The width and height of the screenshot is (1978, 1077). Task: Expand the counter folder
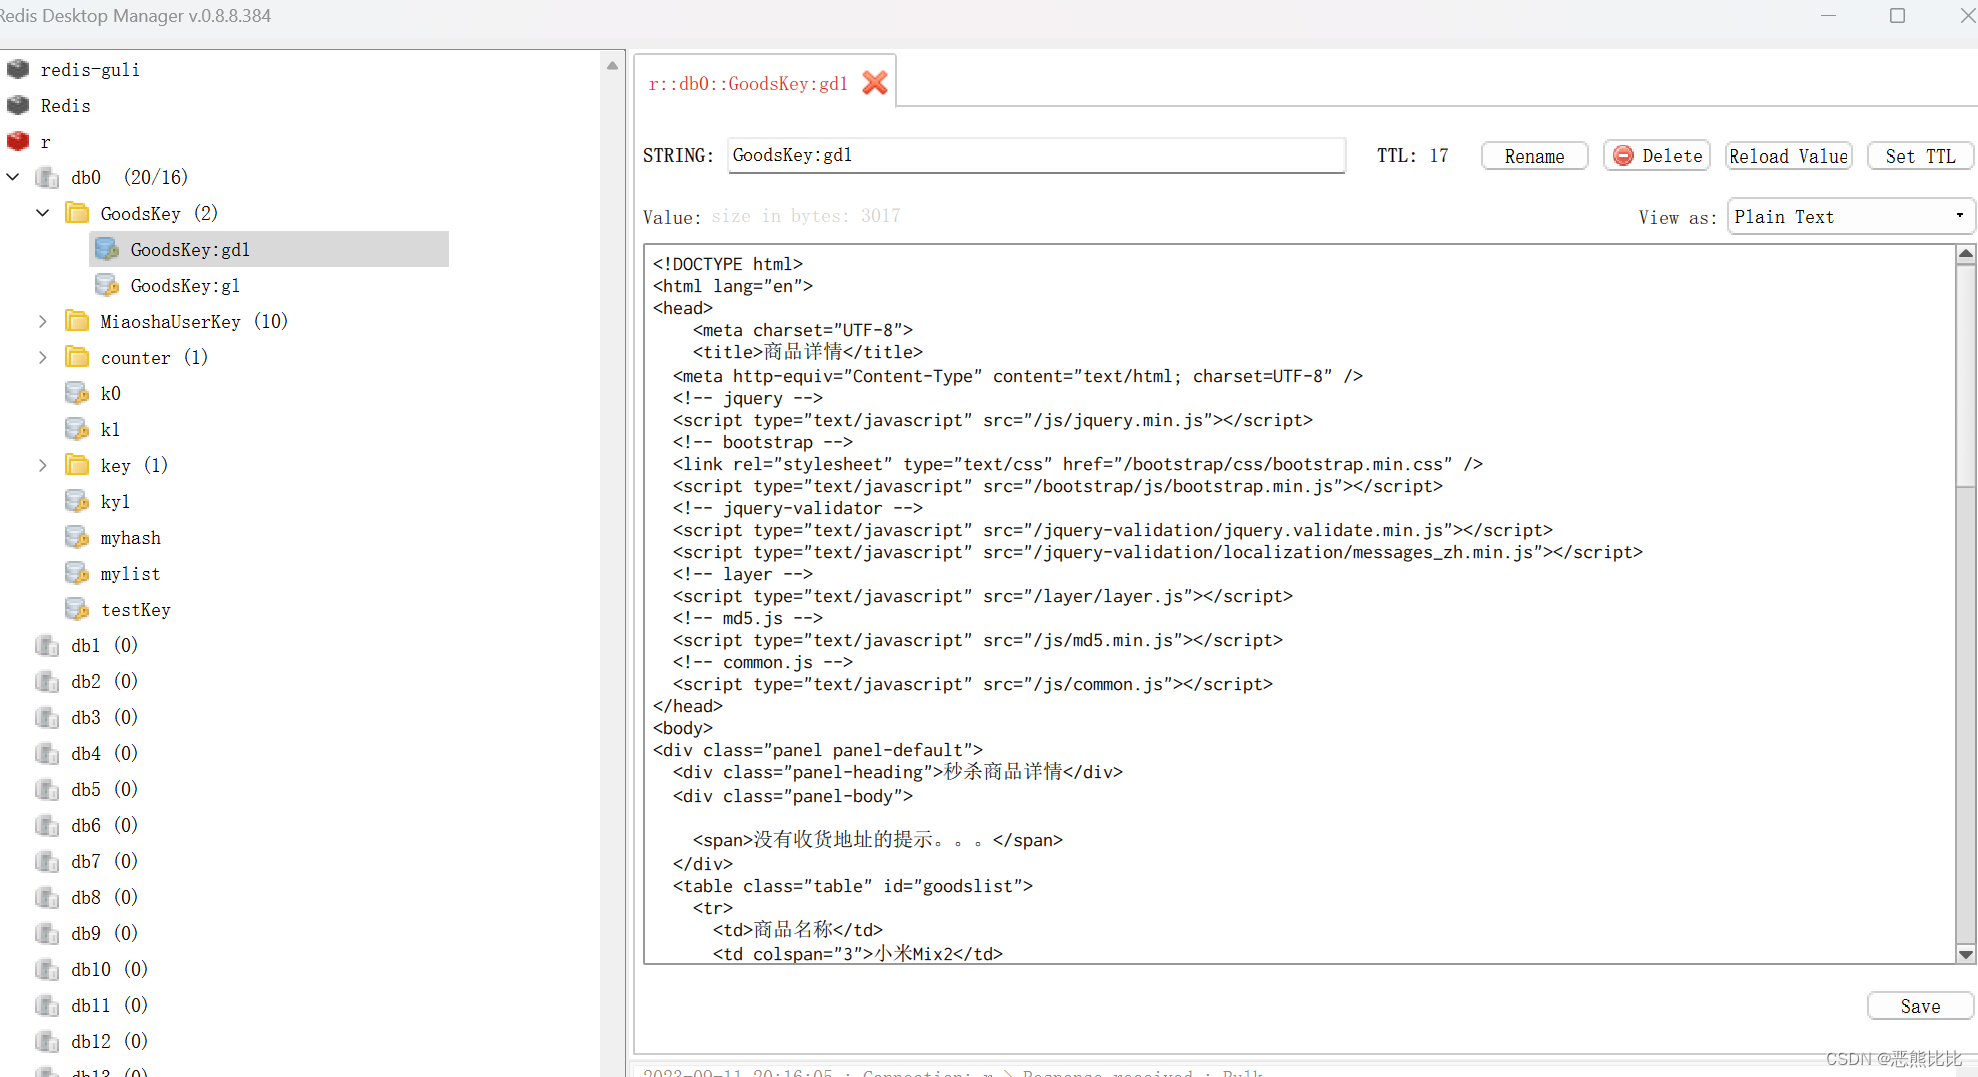click(43, 357)
